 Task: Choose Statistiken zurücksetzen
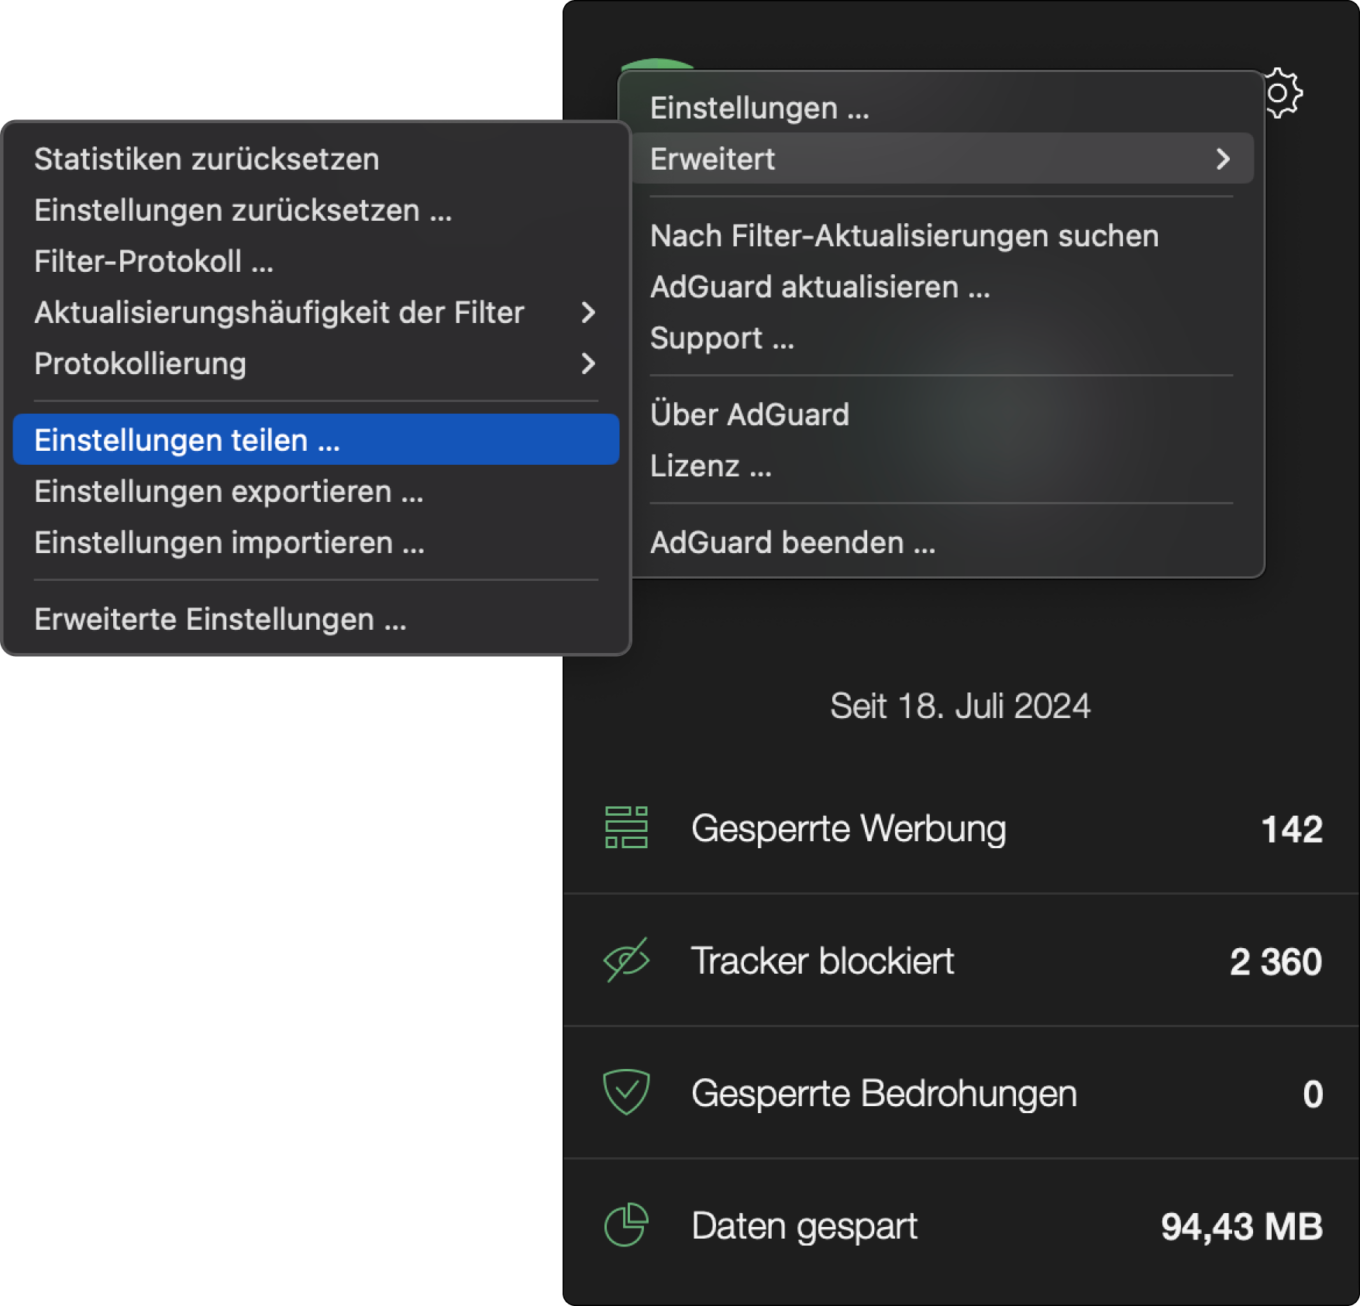tap(316, 159)
